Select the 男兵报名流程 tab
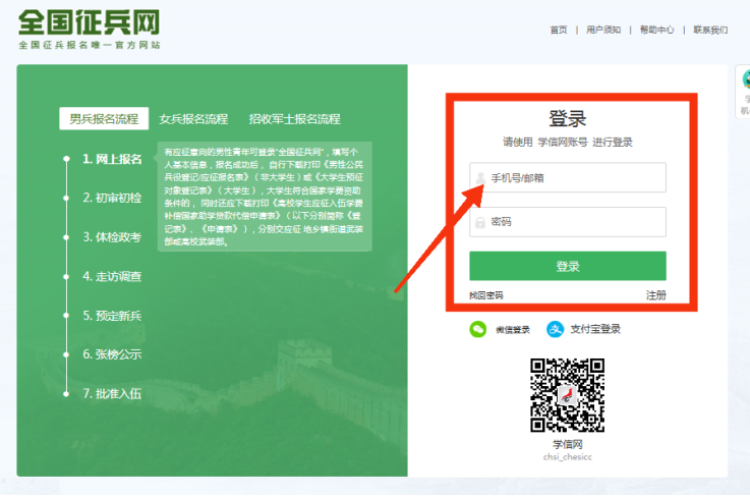 tap(103, 119)
